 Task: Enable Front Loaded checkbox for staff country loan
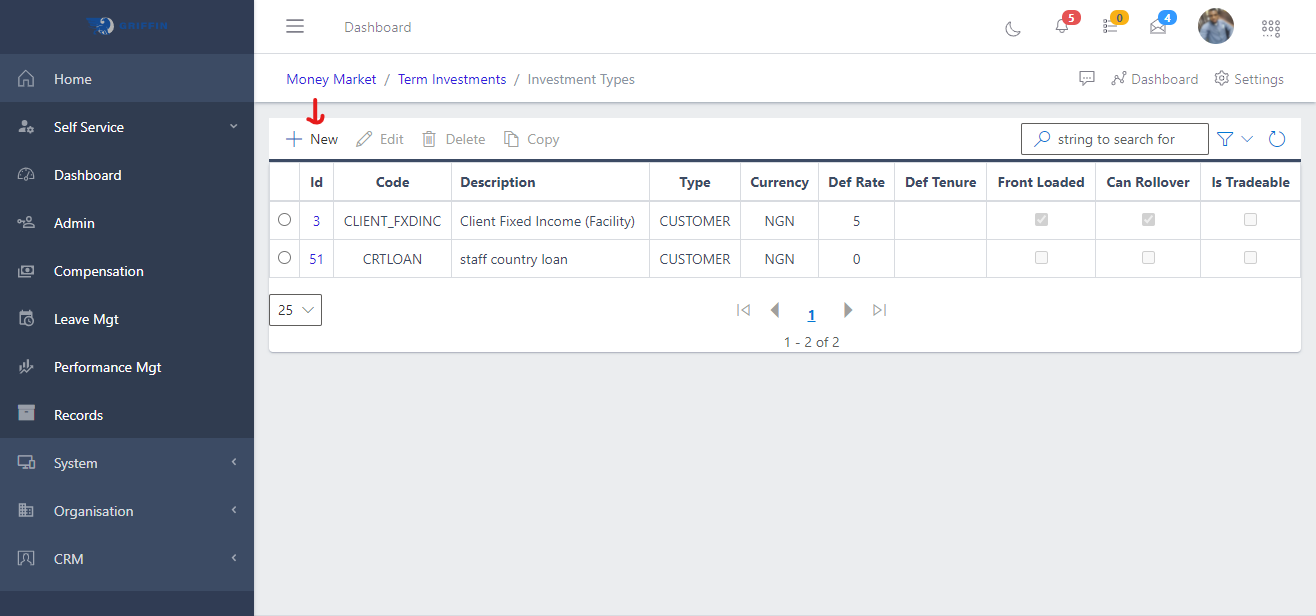click(x=1040, y=257)
